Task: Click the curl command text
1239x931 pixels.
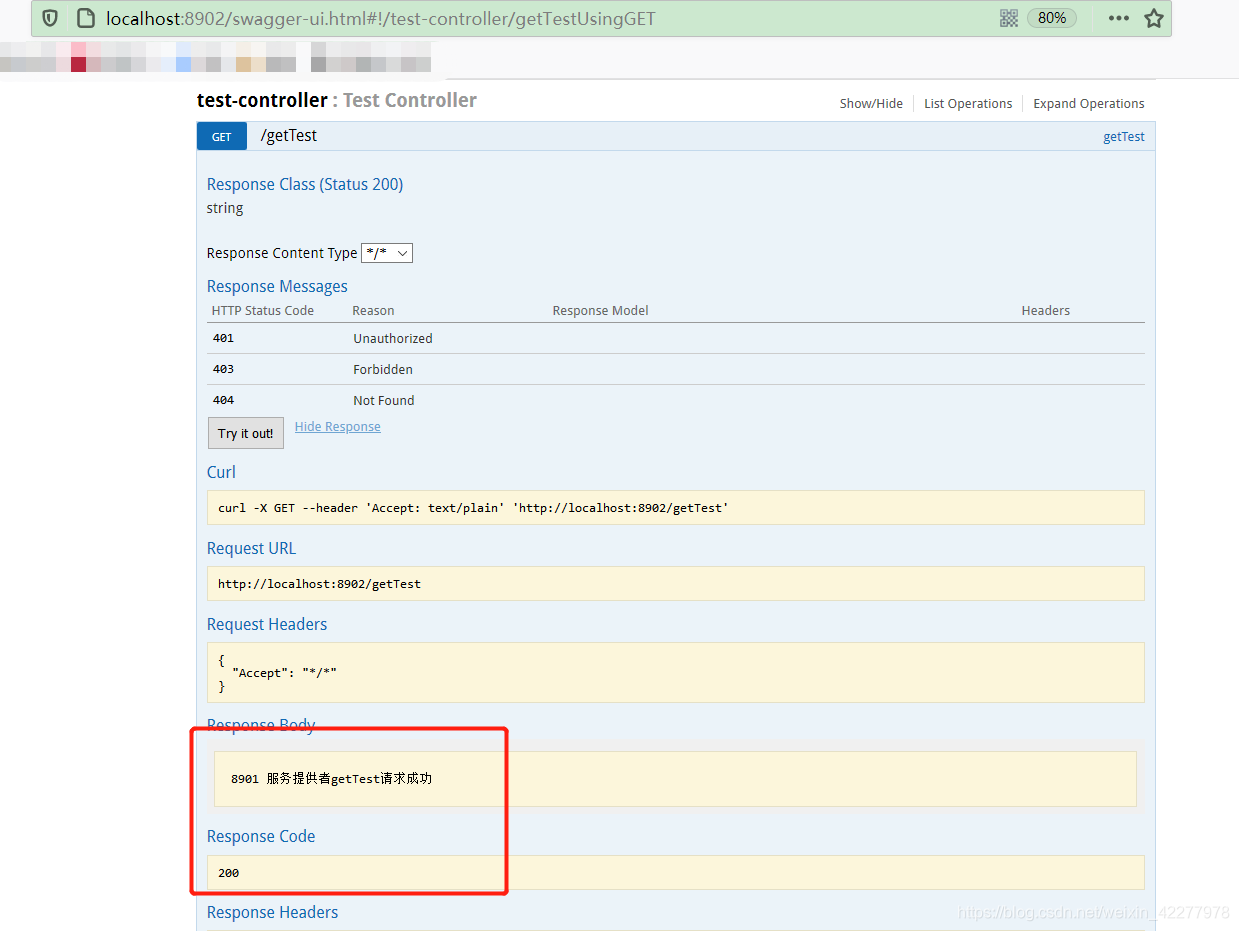Action: tap(473, 508)
